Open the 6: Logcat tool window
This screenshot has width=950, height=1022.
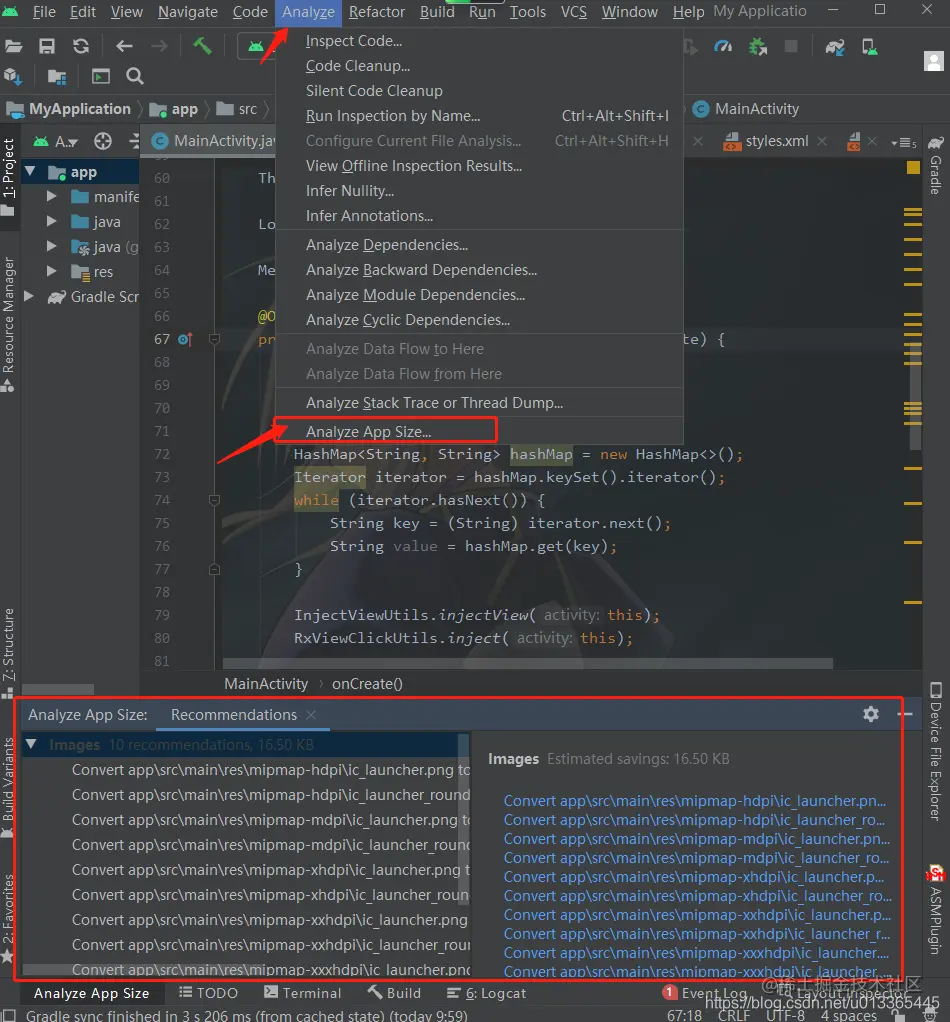pos(486,993)
